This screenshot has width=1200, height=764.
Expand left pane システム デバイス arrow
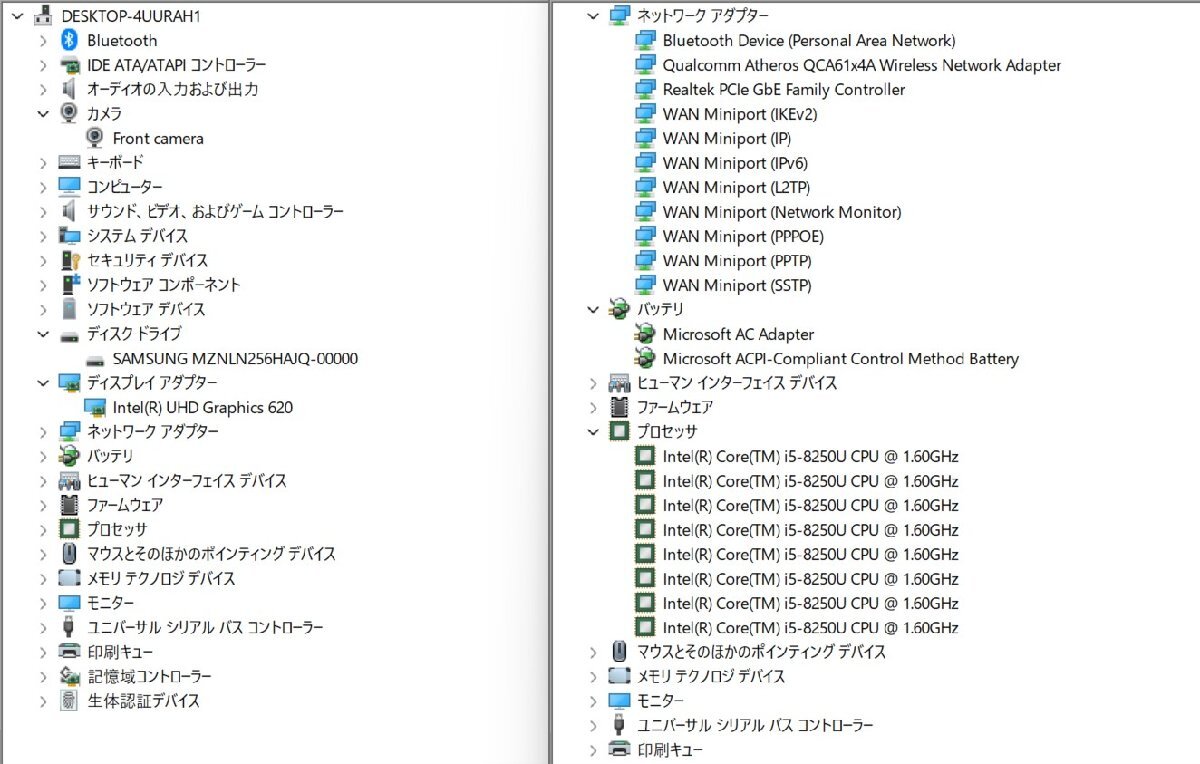[x=43, y=236]
